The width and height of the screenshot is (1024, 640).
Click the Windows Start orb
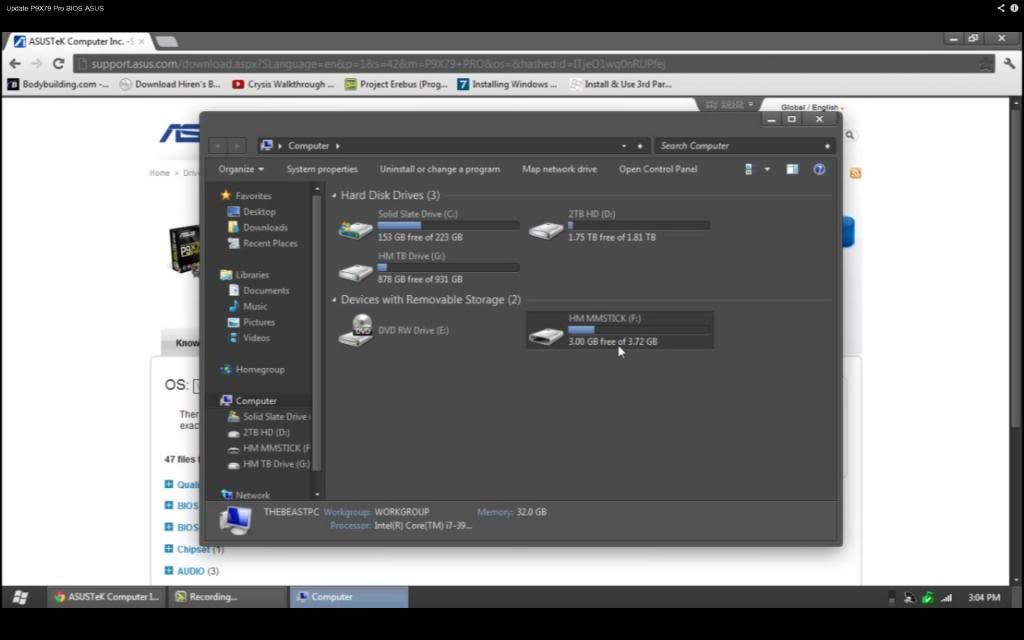20,597
